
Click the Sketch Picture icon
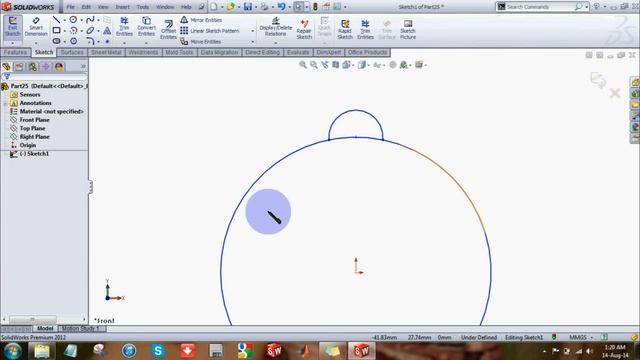point(408,30)
